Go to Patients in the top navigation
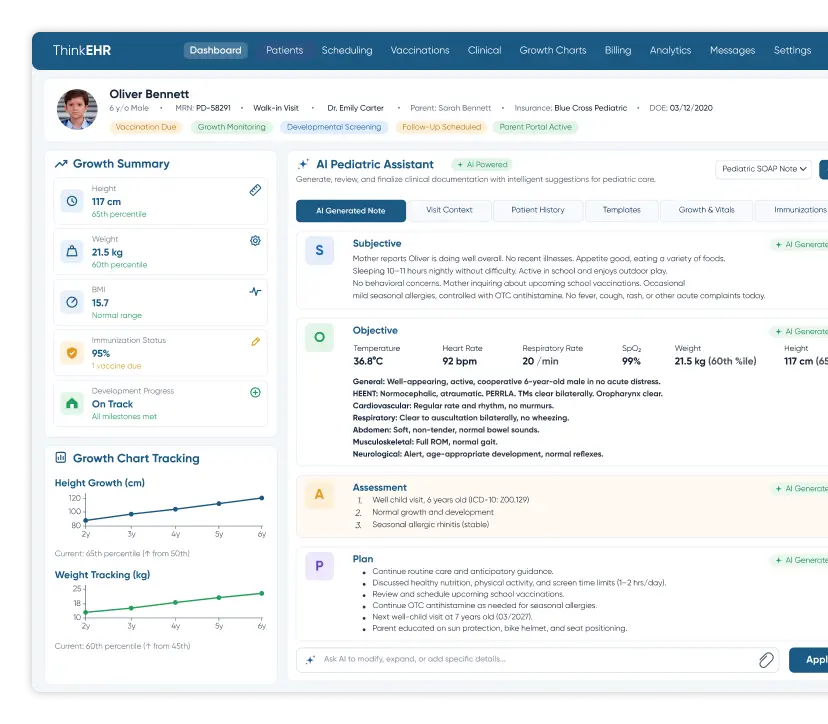 (285, 50)
